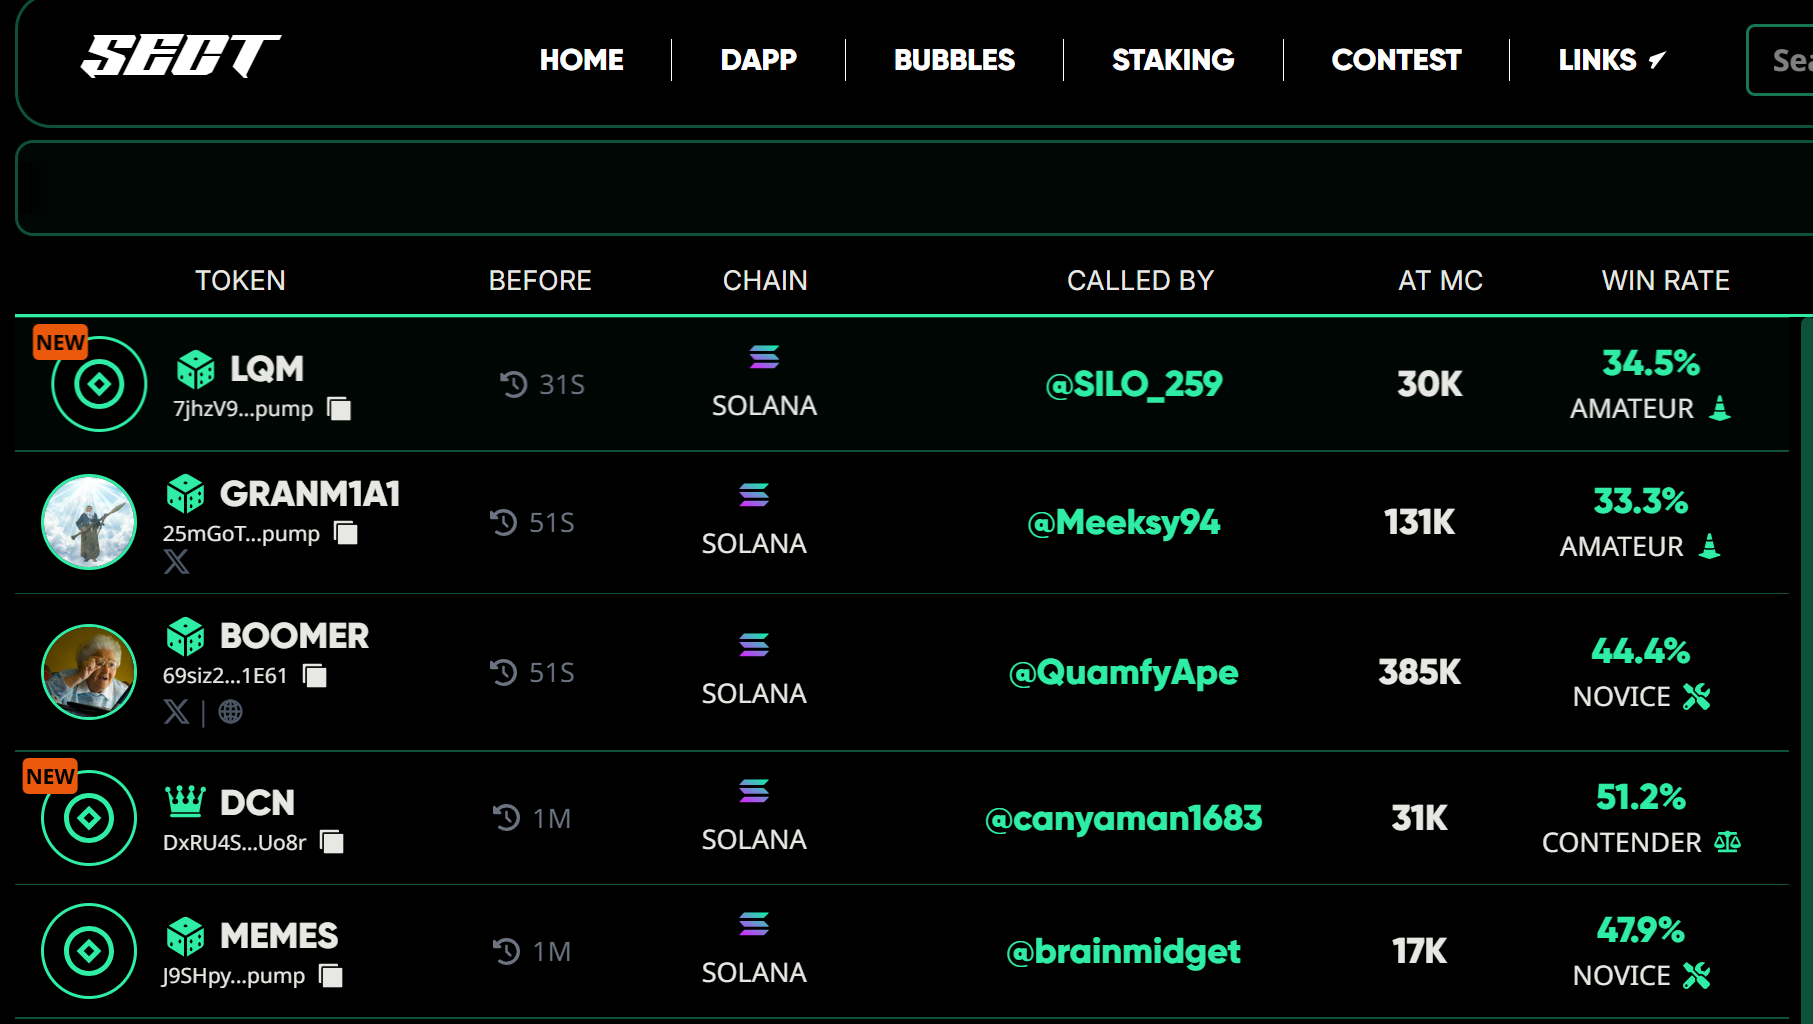Screen dimensions: 1813x1024
Task: Focus the search input field
Action: tap(1780, 60)
